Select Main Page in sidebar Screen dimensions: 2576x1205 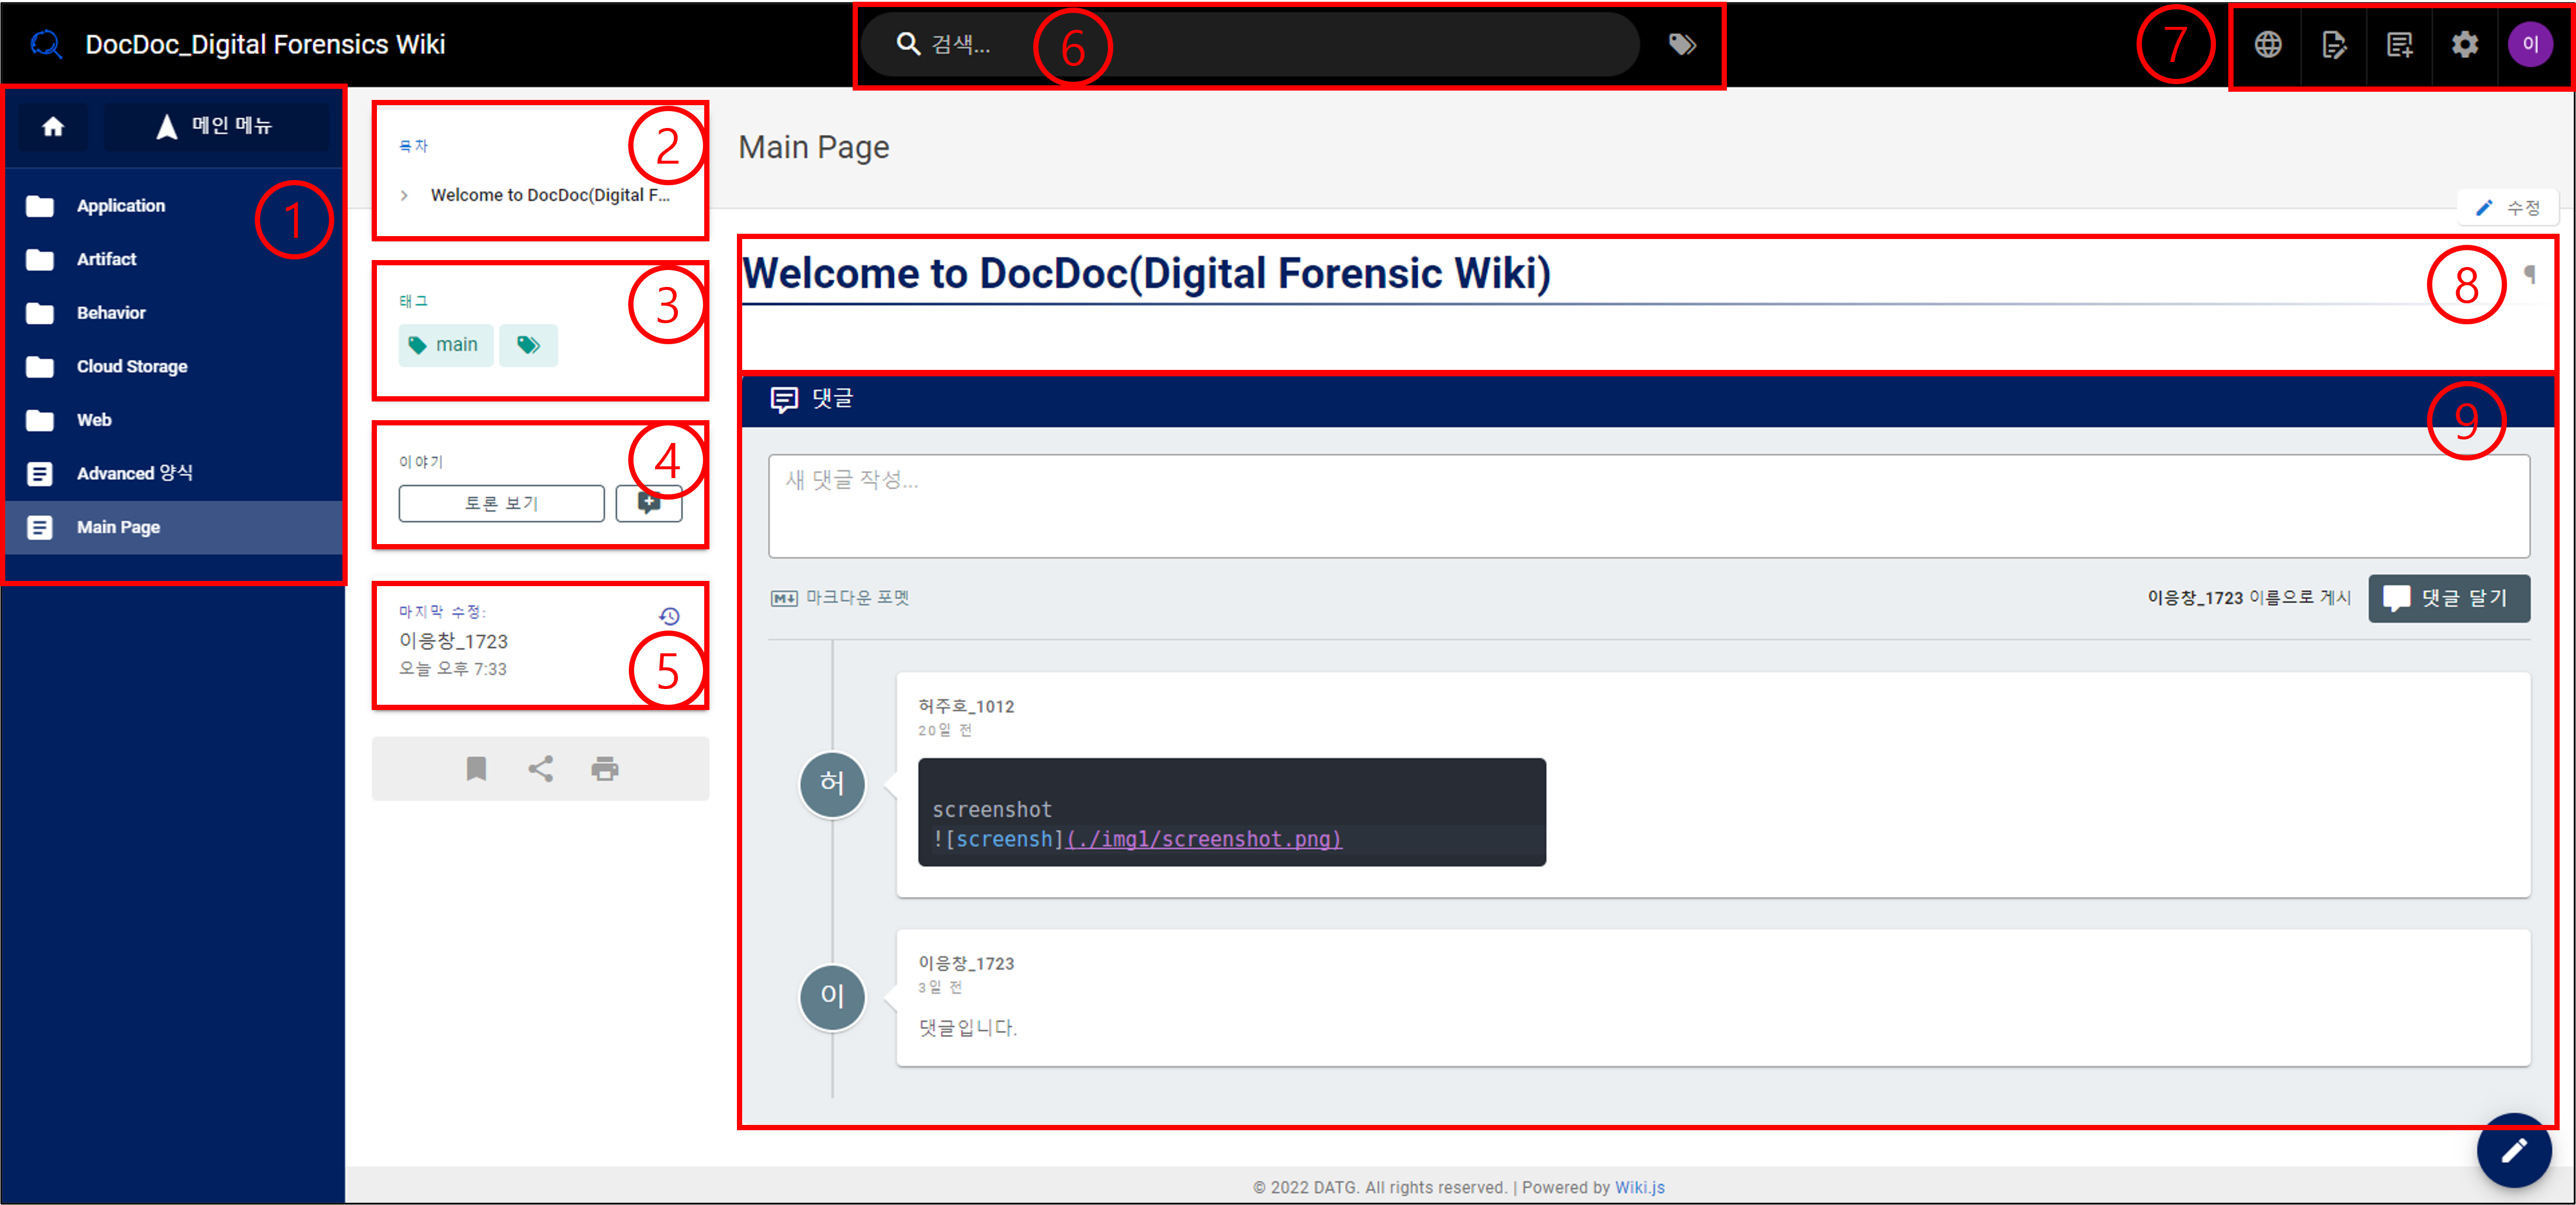(174, 527)
